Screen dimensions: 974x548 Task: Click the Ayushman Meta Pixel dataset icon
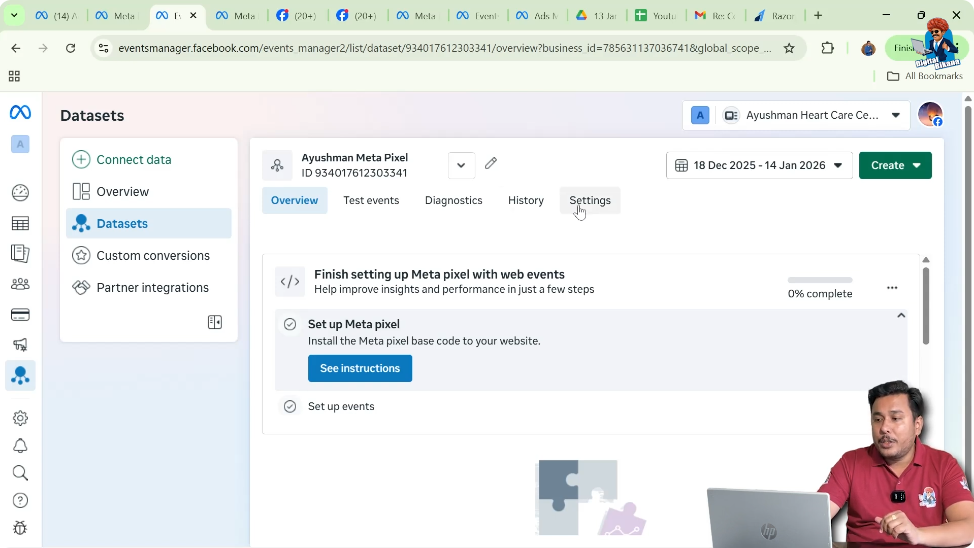tap(277, 165)
